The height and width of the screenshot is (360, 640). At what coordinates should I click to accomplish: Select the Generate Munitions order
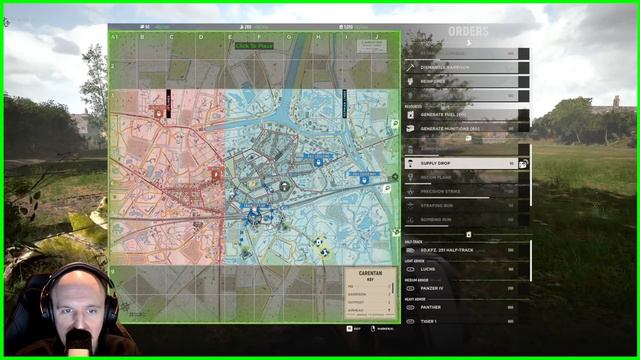tap(467, 129)
